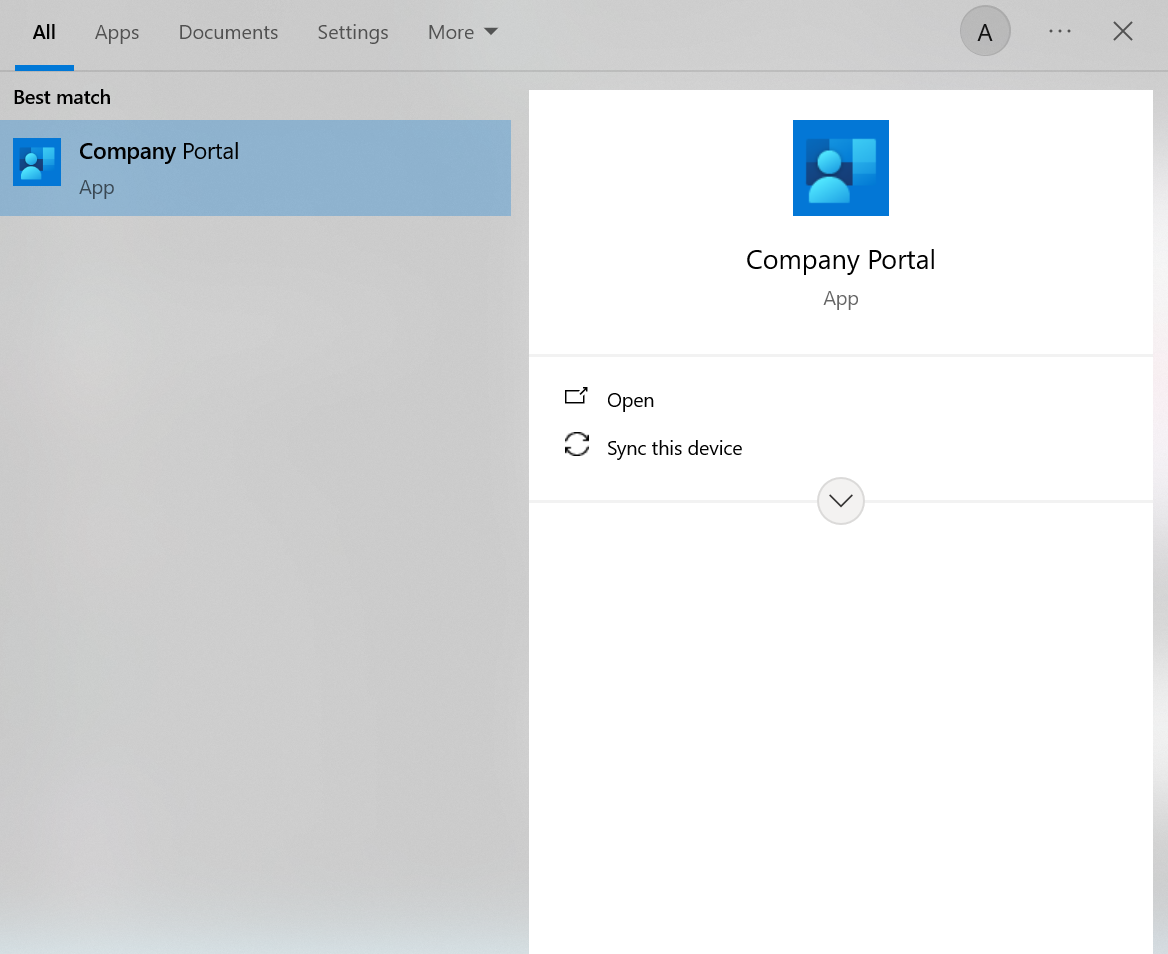Expand more actions with the chevron-down button

tap(840, 501)
